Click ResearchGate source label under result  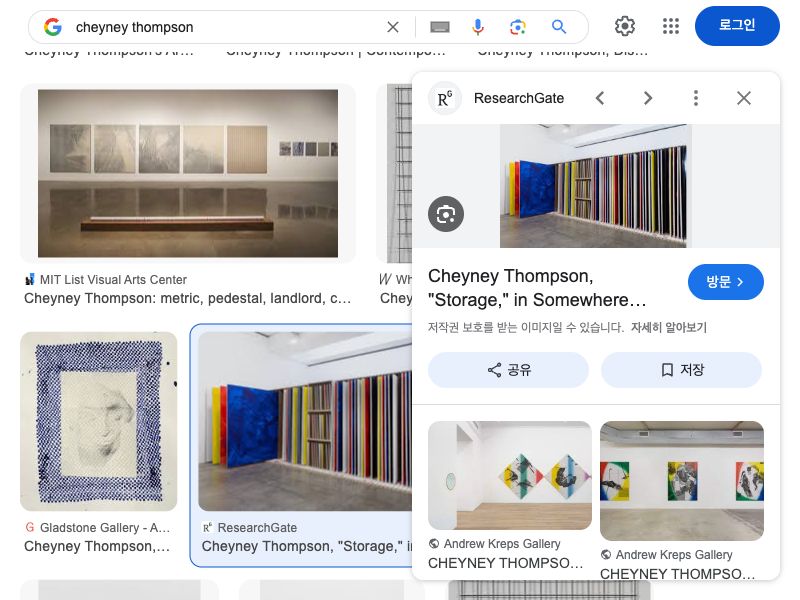(x=257, y=528)
